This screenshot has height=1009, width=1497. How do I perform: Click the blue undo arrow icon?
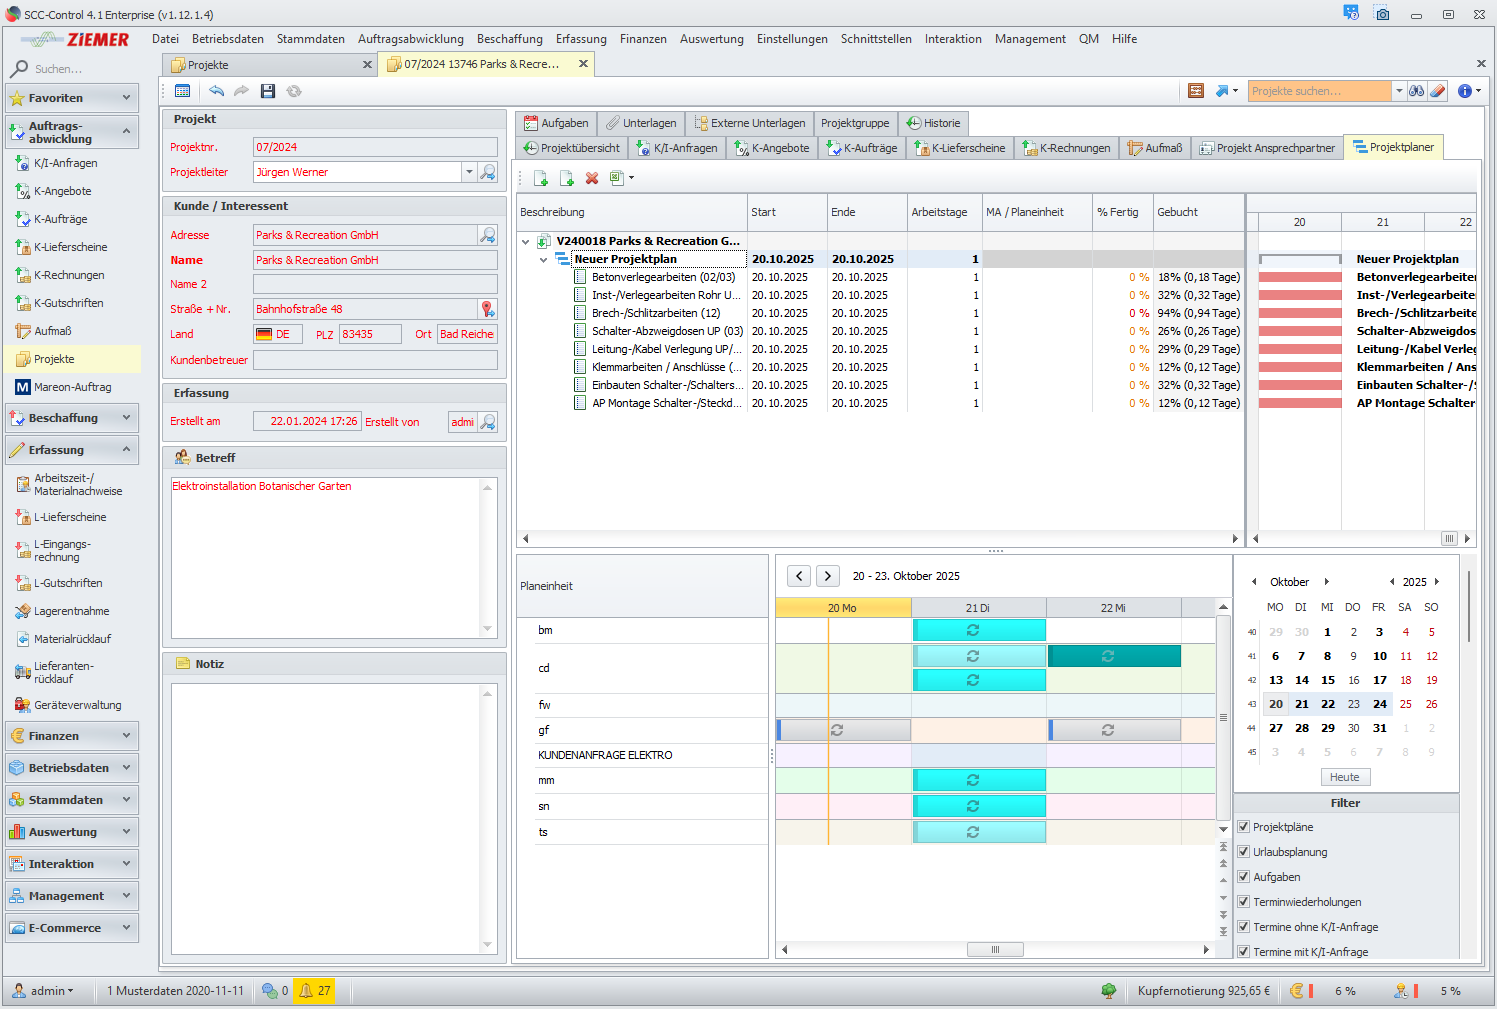216,91
